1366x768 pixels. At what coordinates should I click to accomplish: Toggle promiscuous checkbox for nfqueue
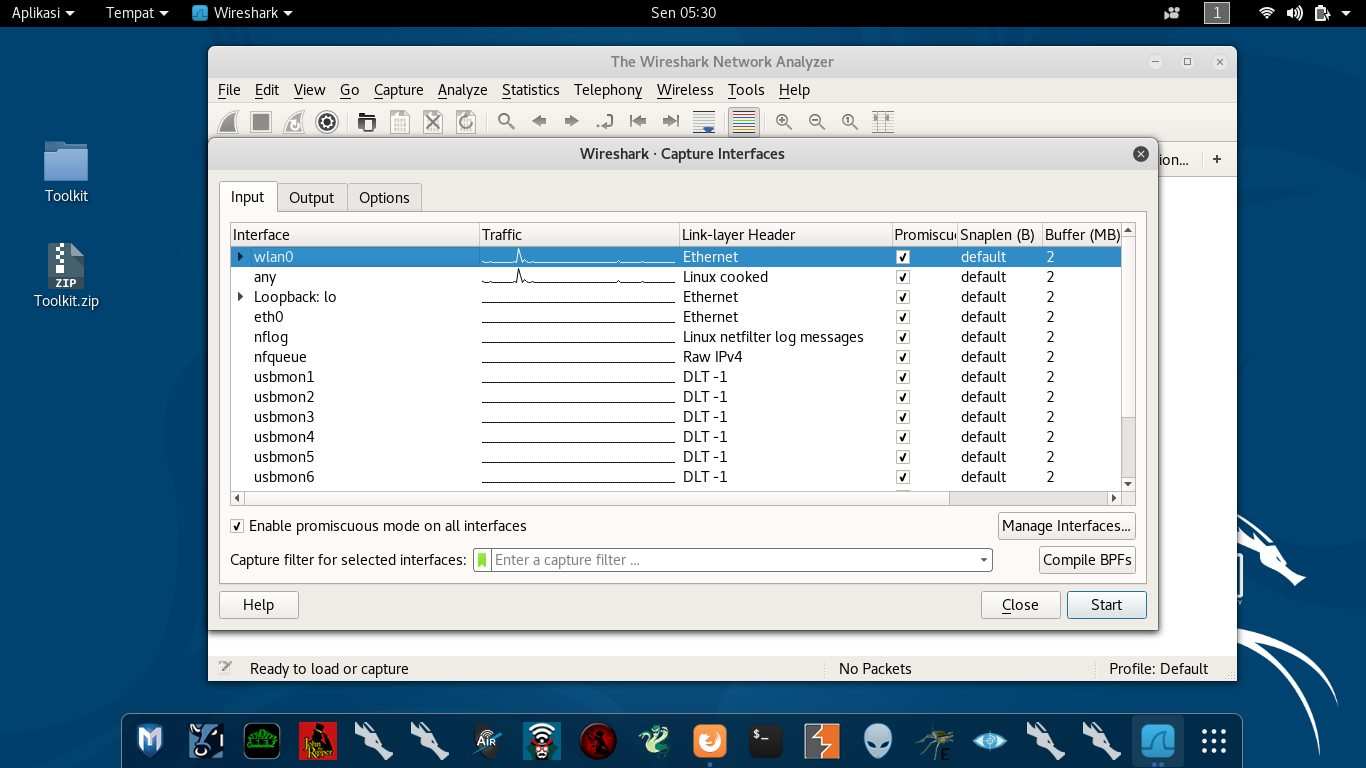point(903,357)
